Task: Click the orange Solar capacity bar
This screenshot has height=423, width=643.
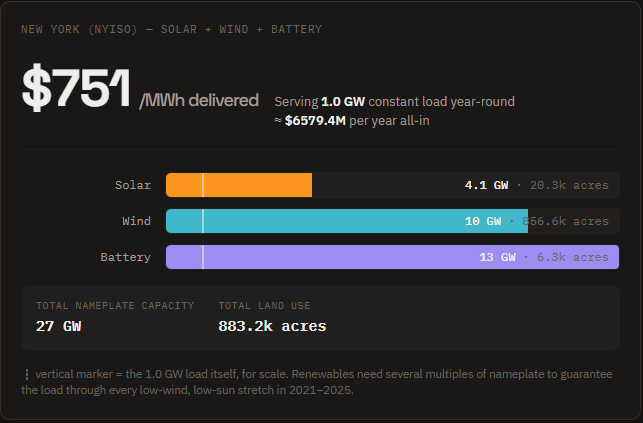Action: coord(239,185)
